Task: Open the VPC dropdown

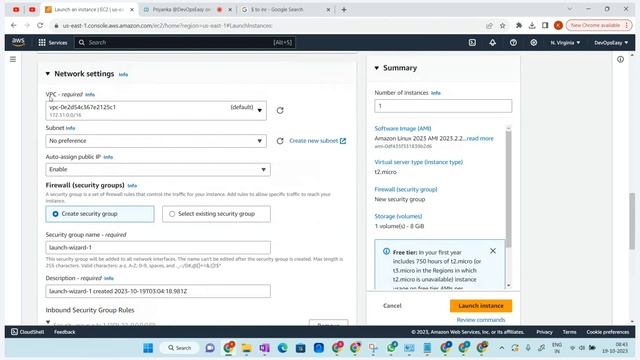Action: point(156,111)
